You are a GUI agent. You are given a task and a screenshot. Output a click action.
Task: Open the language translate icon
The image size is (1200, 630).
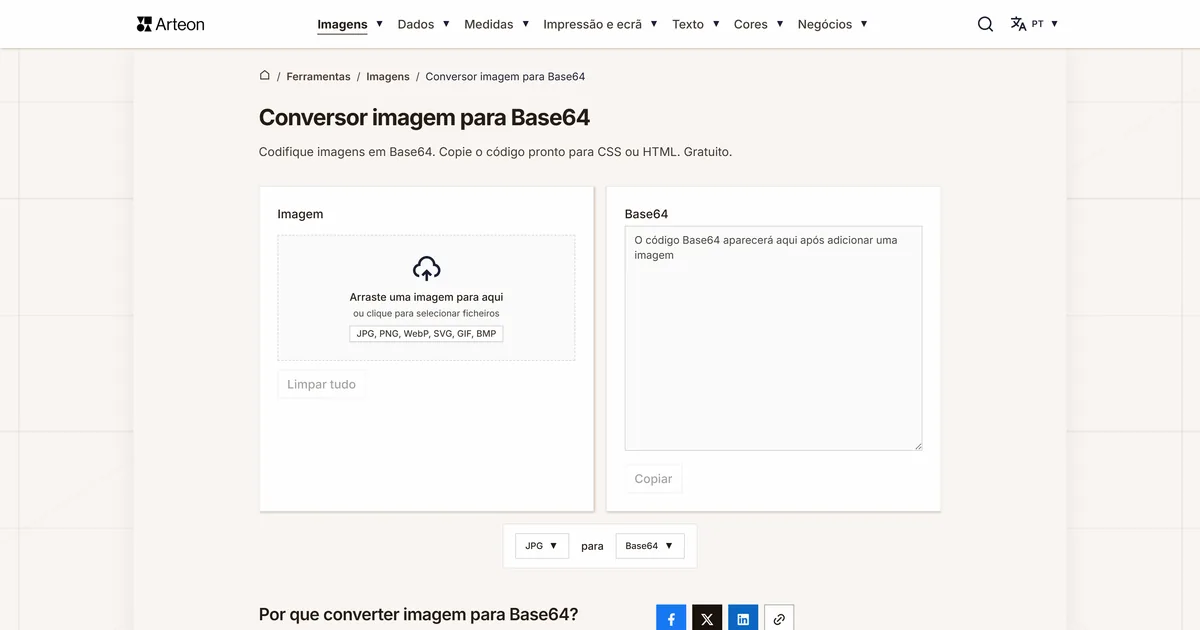click(1018, 24)
